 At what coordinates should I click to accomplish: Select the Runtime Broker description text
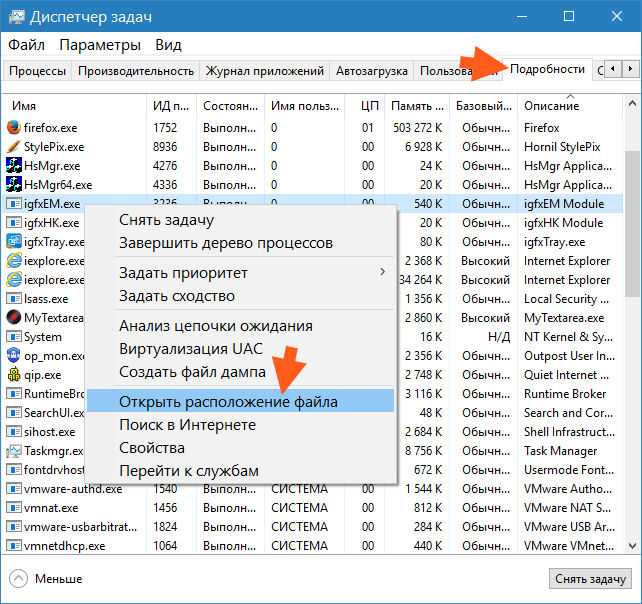(565, 394)
